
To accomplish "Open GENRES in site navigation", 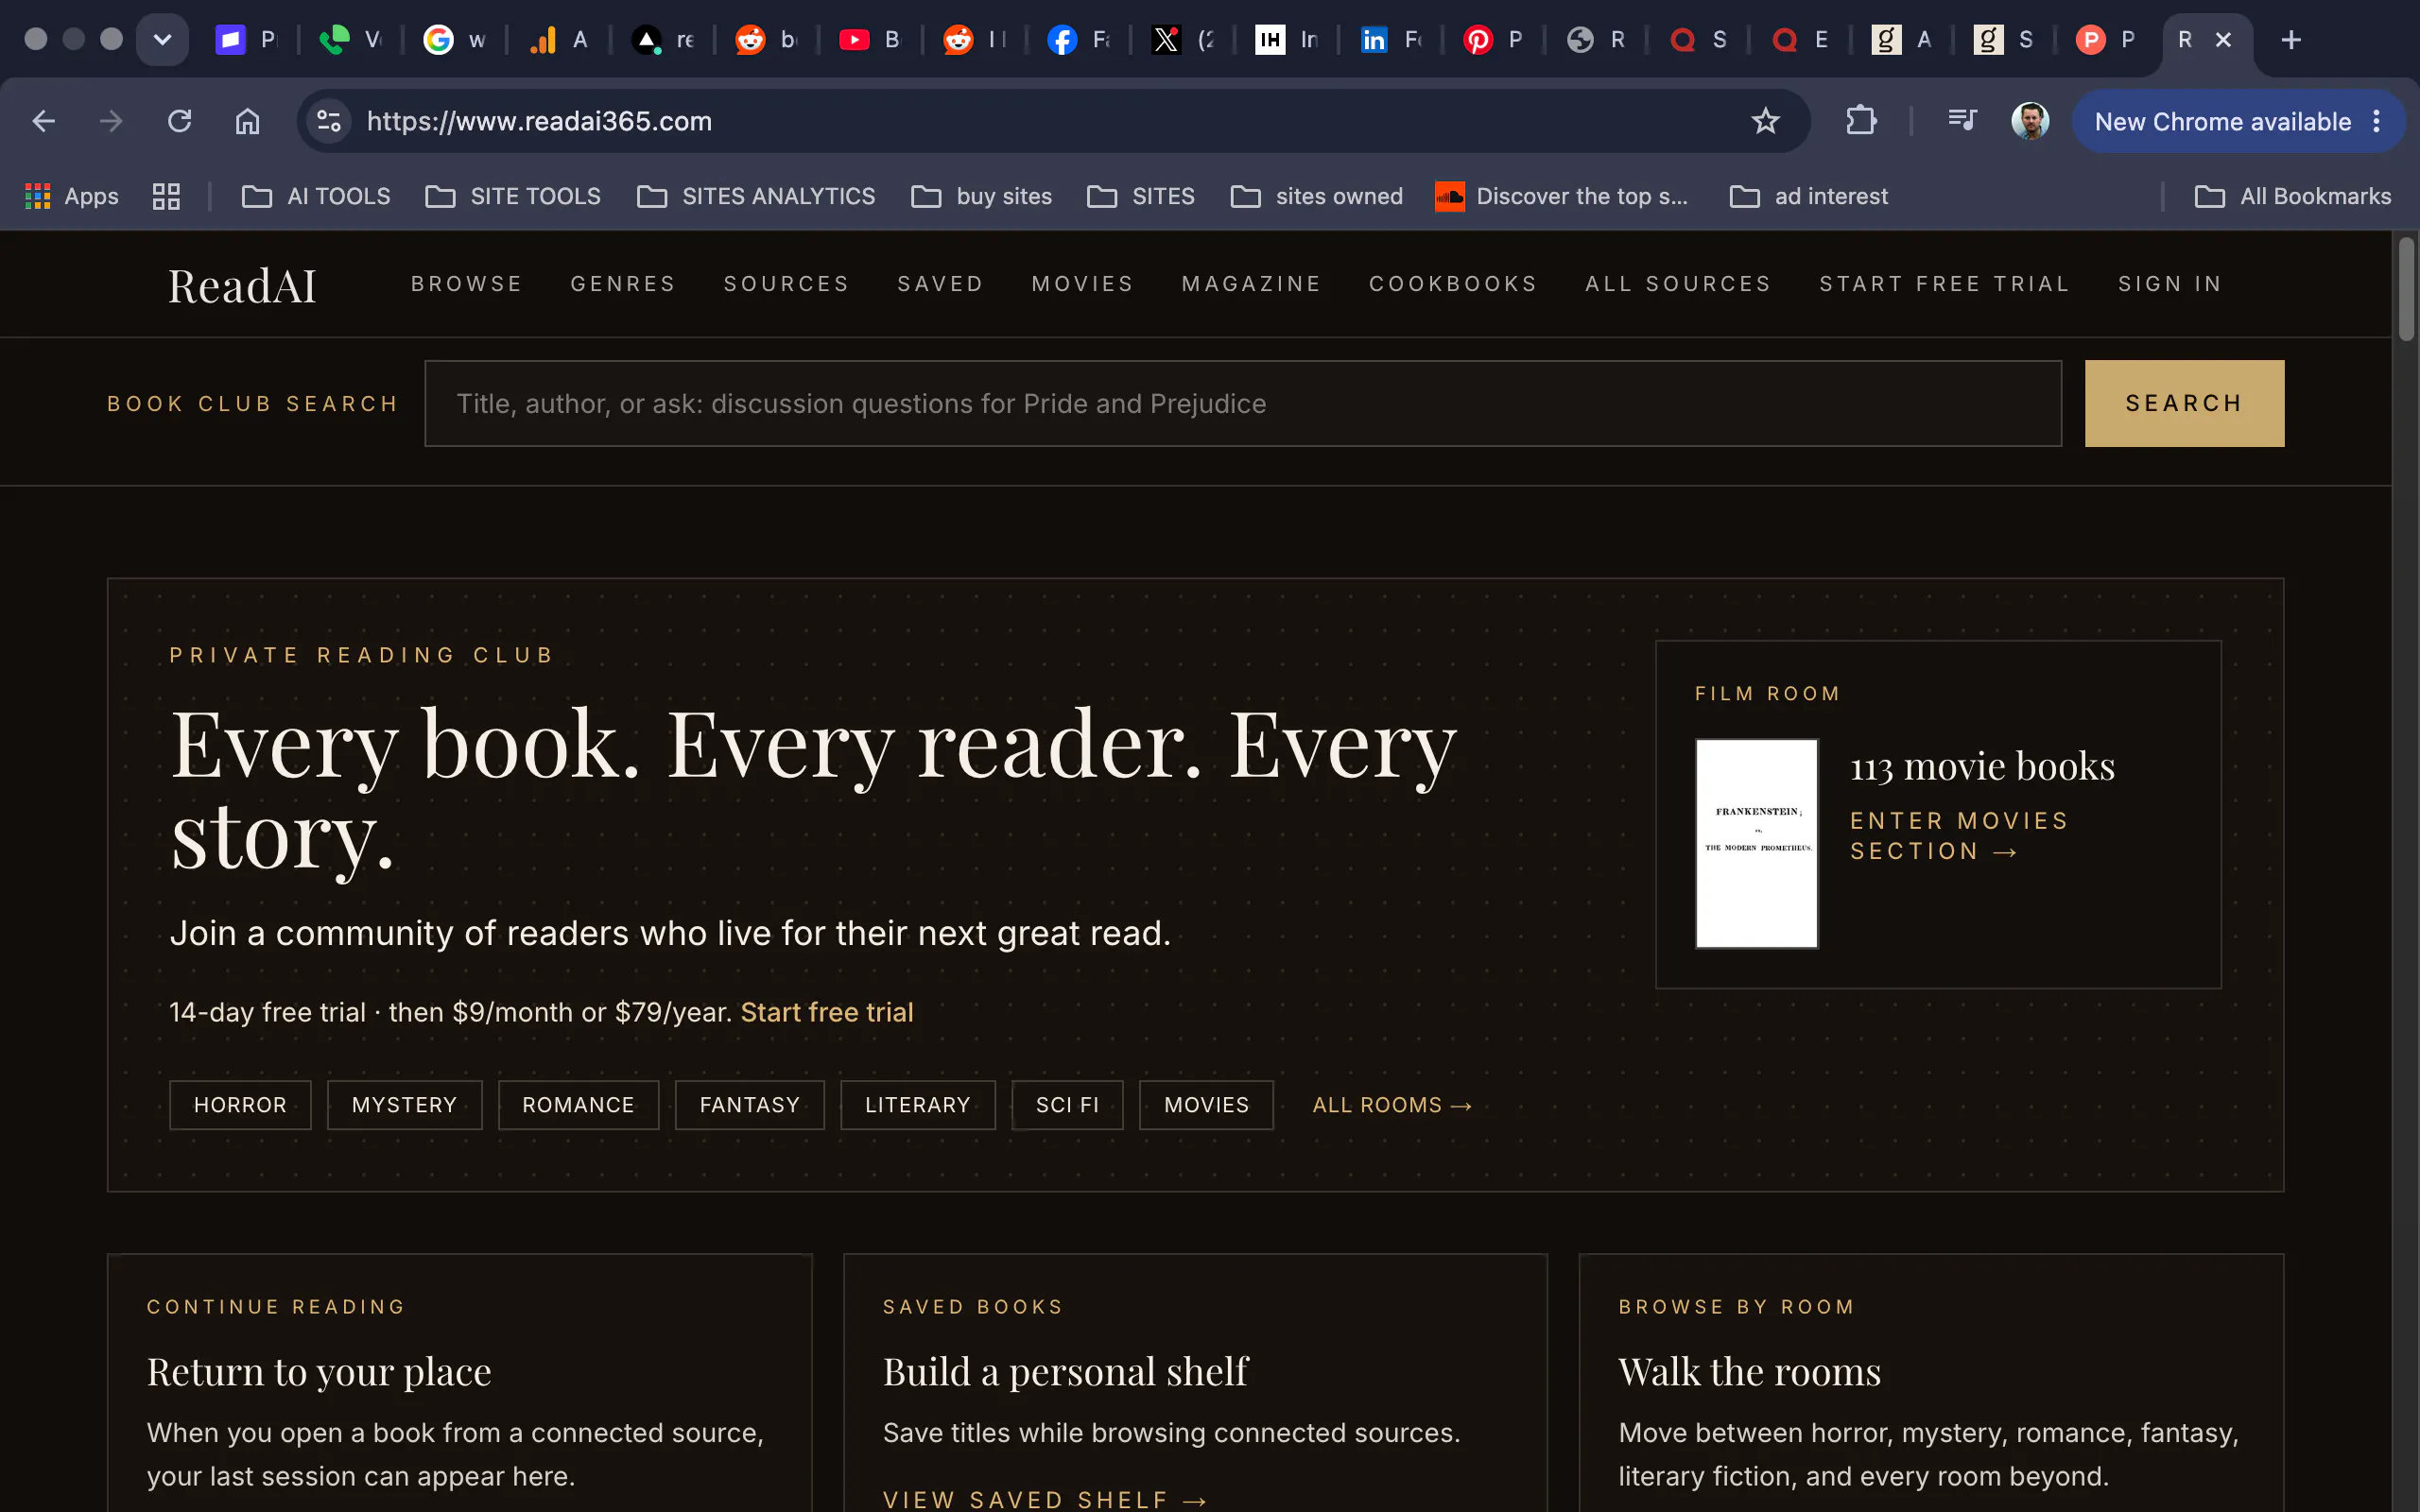I will point(623,284).
